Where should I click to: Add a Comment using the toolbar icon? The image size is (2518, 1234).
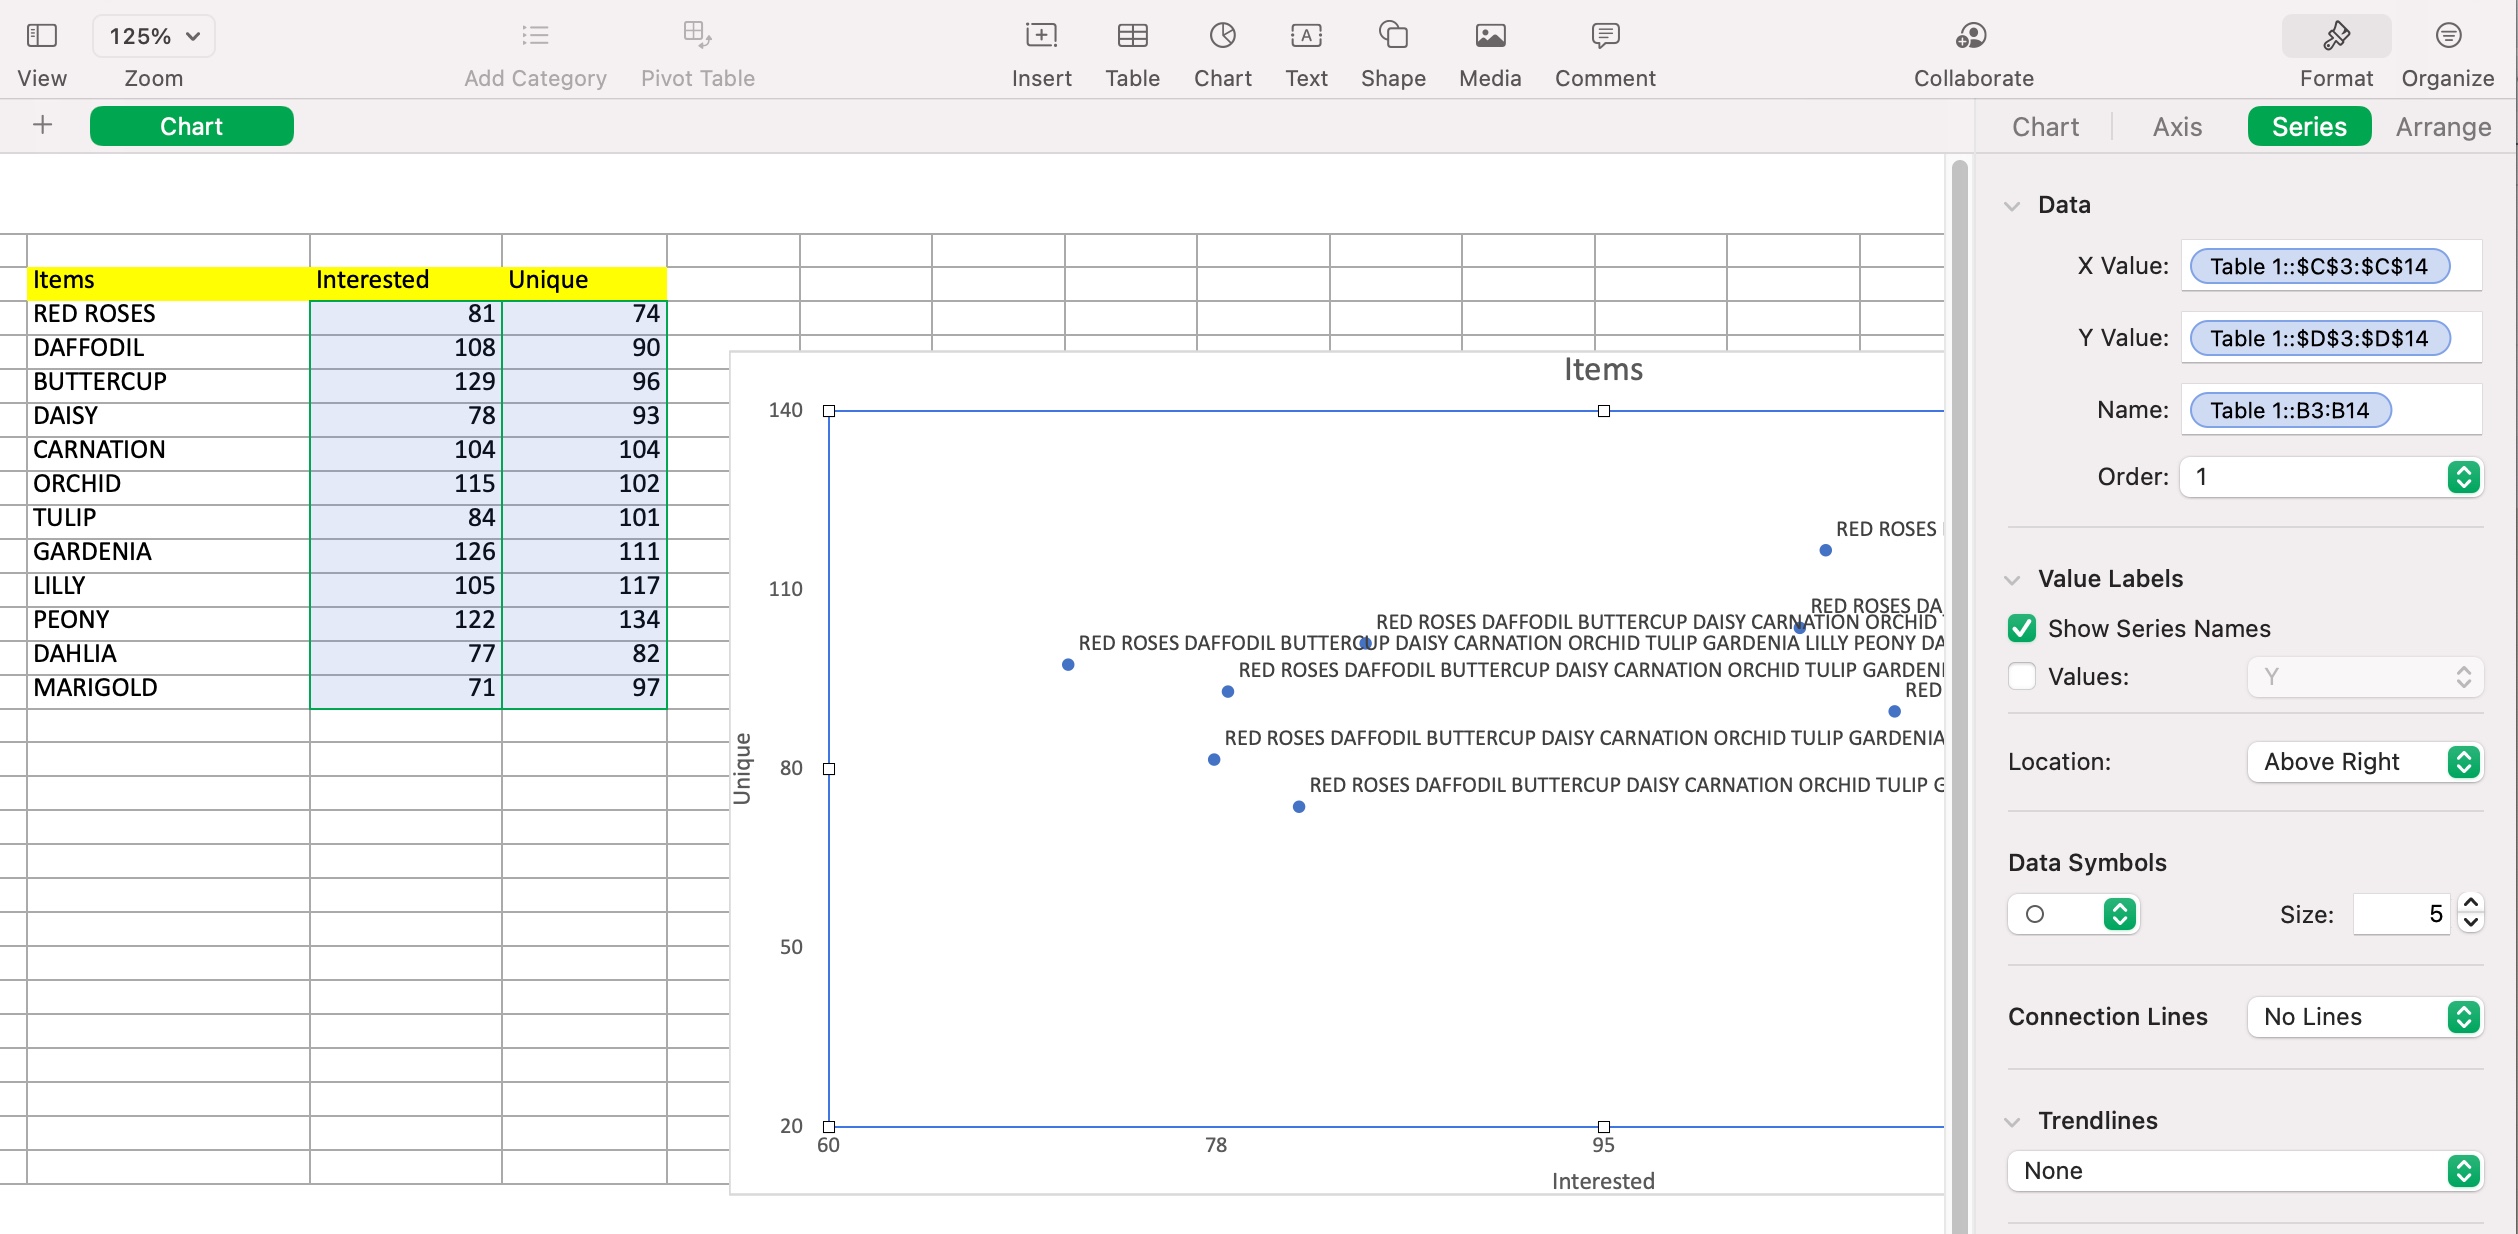[x=1604, y=36]
